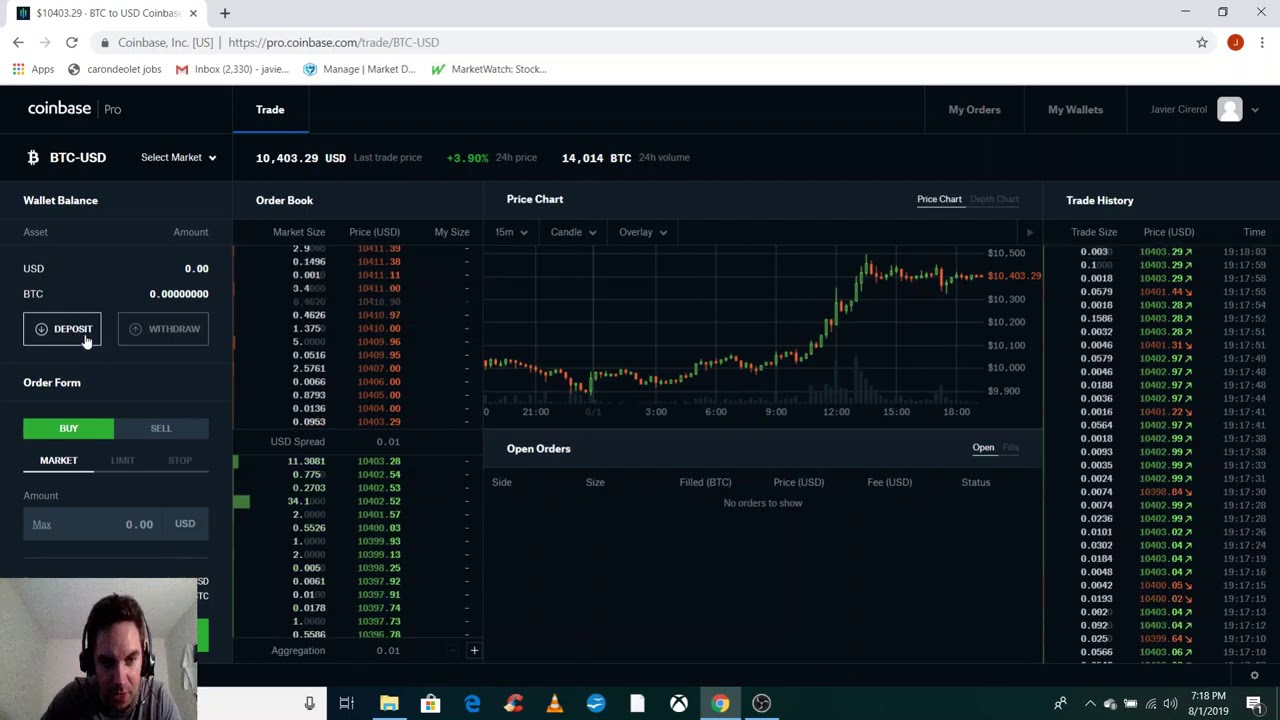Image resolution: width=1280 pixels, height=720 pixels.
Task: Open the MarketWatch bookmark
Action: (x=489, y=69)
